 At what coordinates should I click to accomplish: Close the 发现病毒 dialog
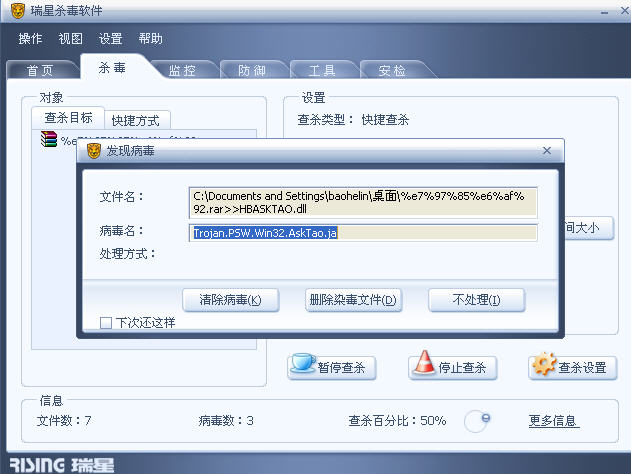click(546, 150)
